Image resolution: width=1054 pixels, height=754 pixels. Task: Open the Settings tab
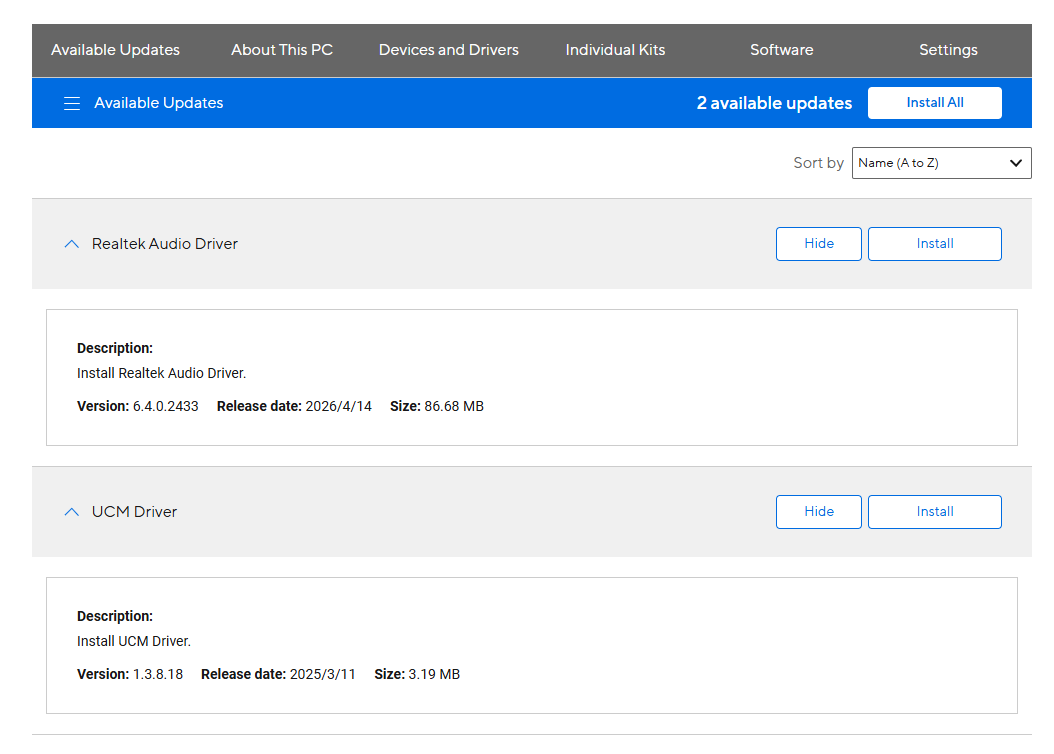(x=948, y=50)
